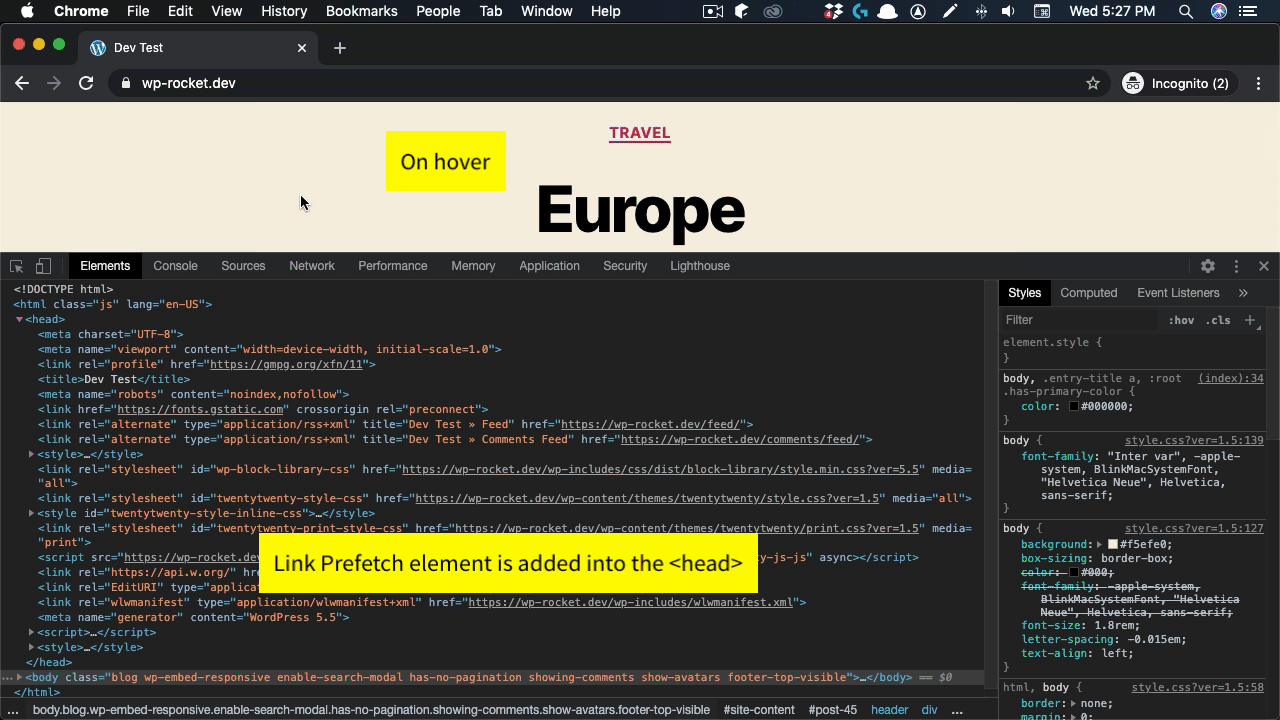Open the Apple menu
This screenshot has width=1280, height=720.
27,11
